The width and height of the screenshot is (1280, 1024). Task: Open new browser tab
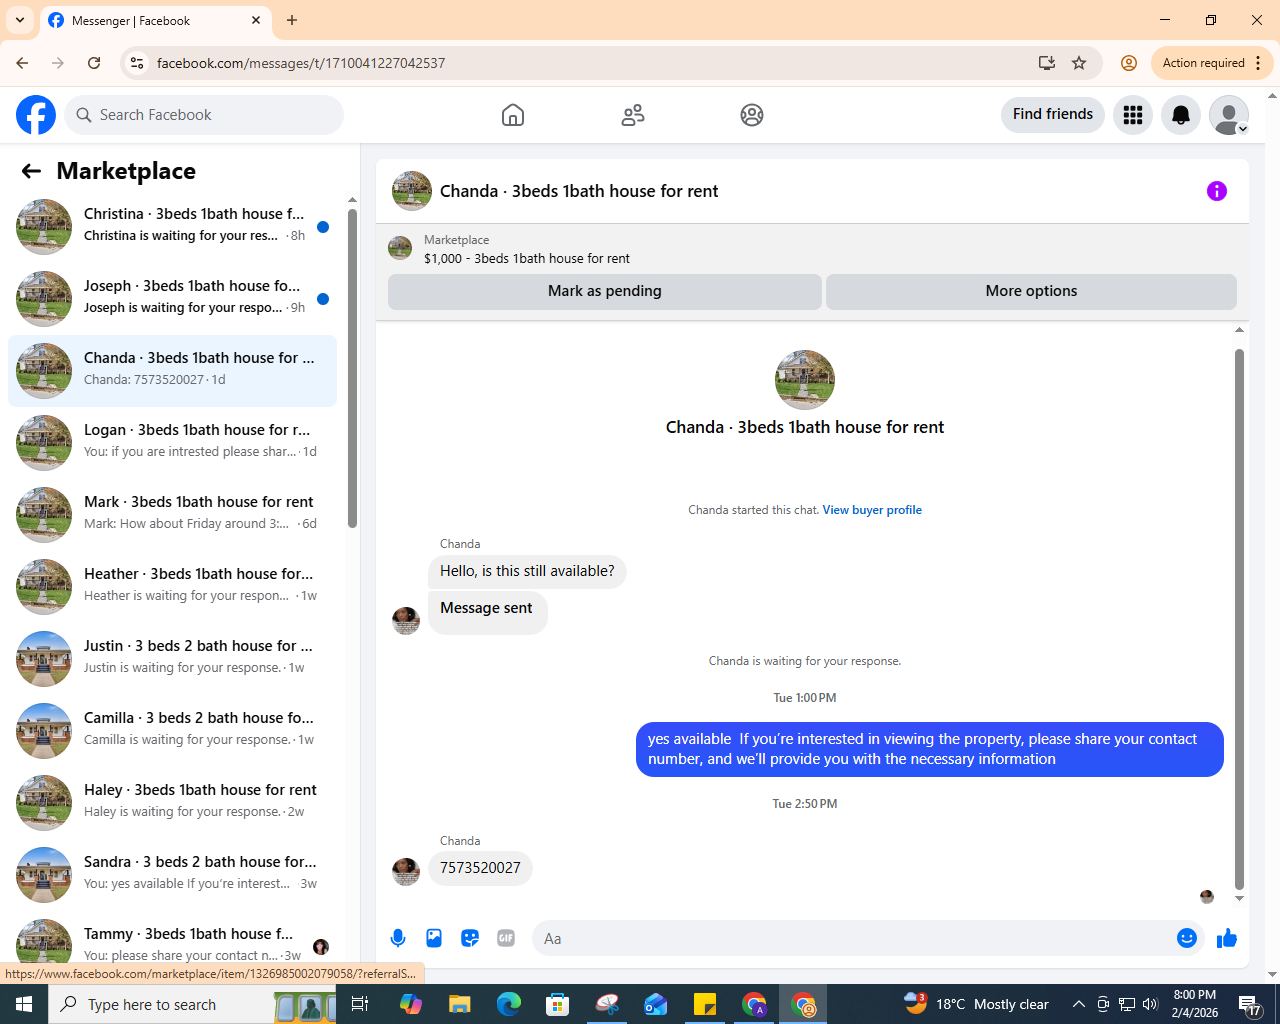tap(292, 20)
